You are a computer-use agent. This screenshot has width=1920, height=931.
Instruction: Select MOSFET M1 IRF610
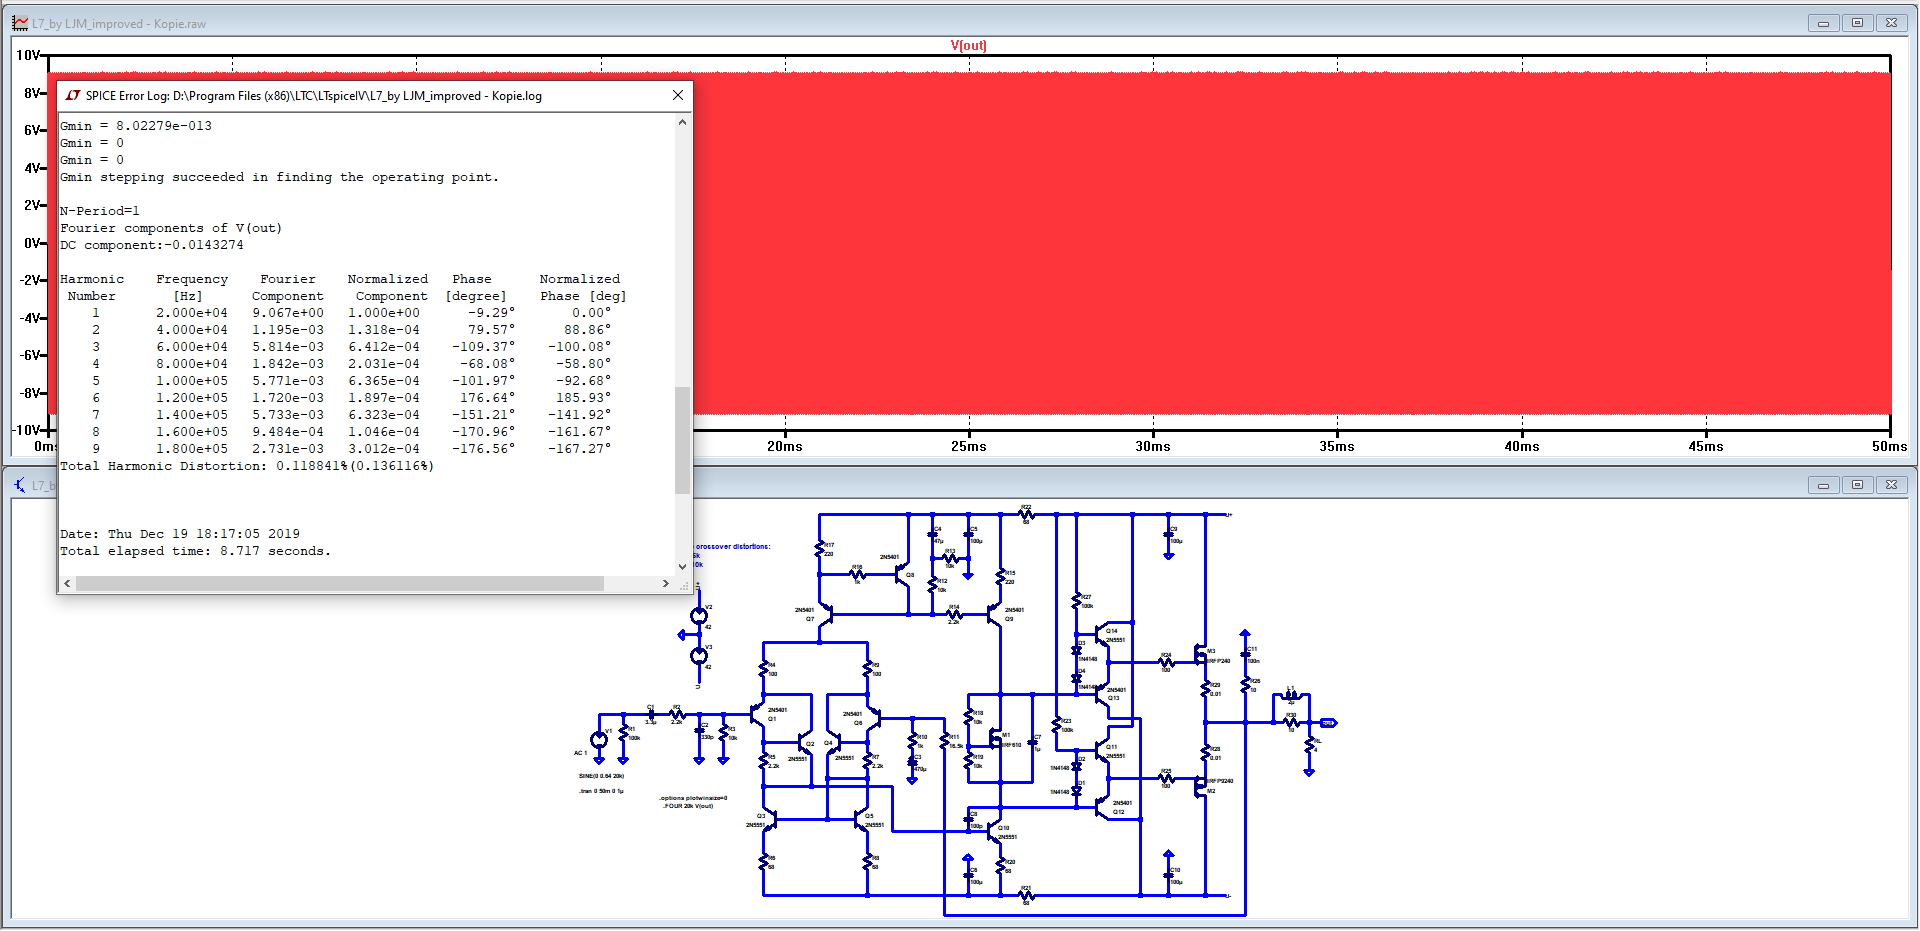point(996,739)
